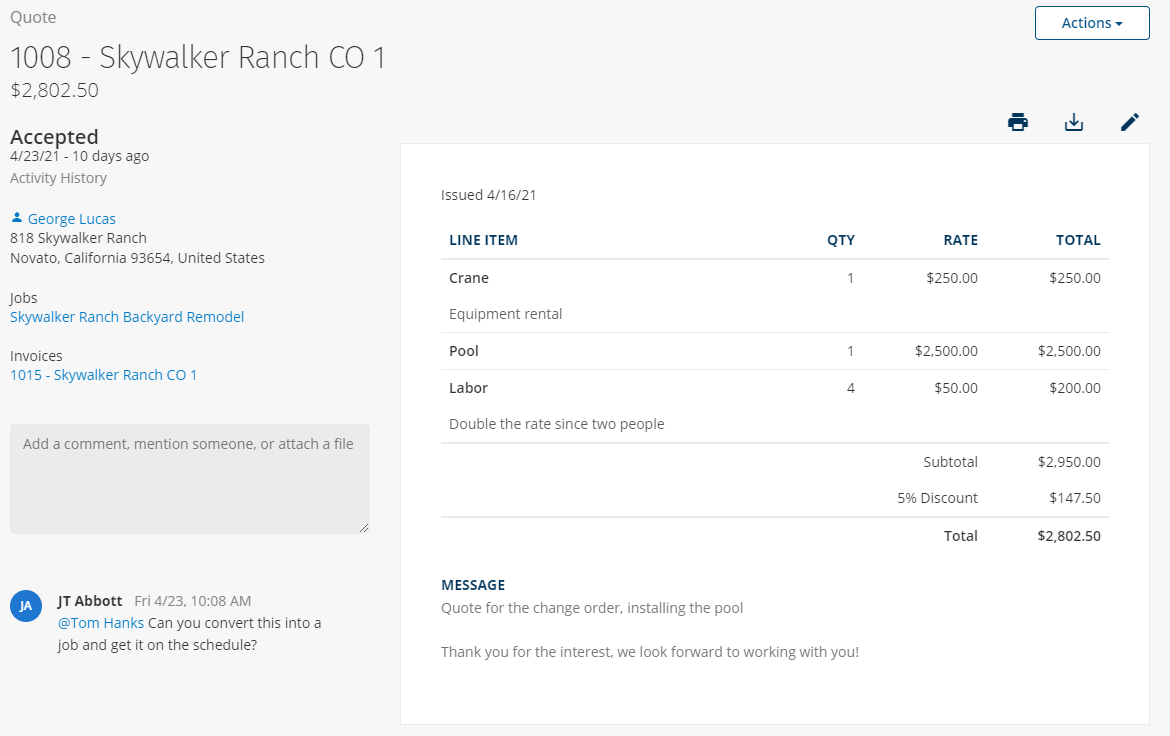Edit the quote via the pencil icon
The width and height of the screenshot is (1170, 736).
coord(1130,123)
